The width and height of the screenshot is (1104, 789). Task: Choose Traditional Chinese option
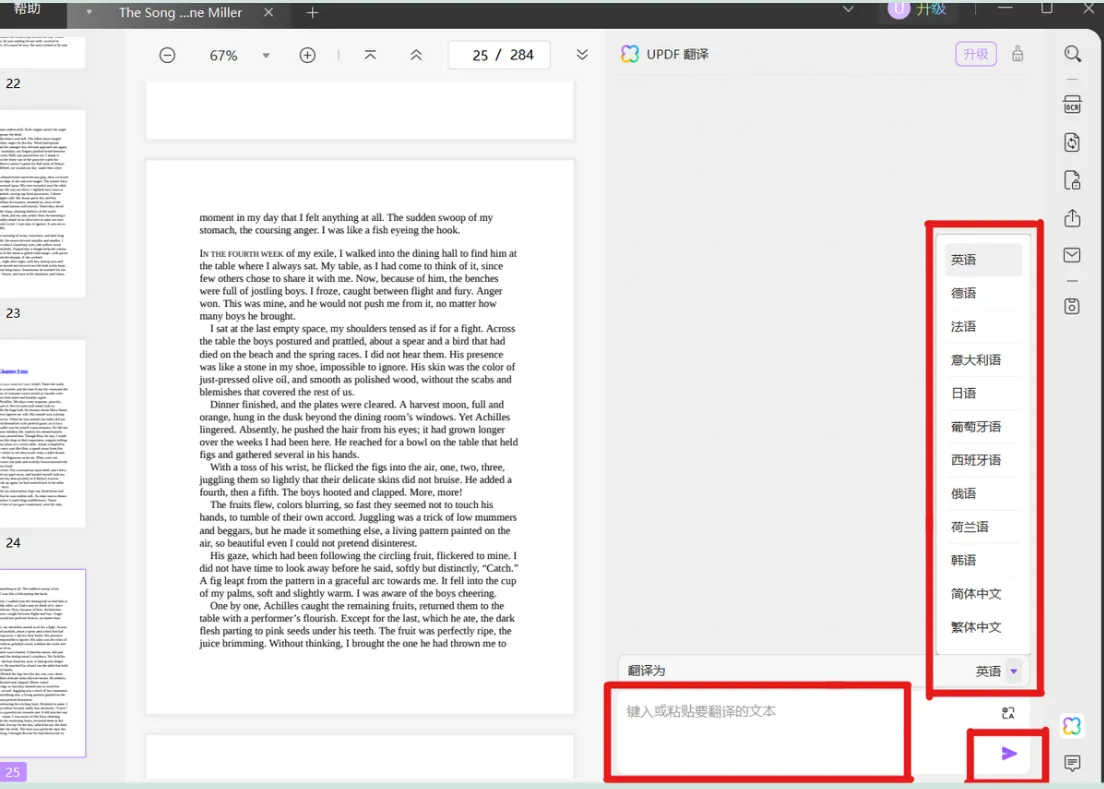pyautogui.click(x=982, y=627)
